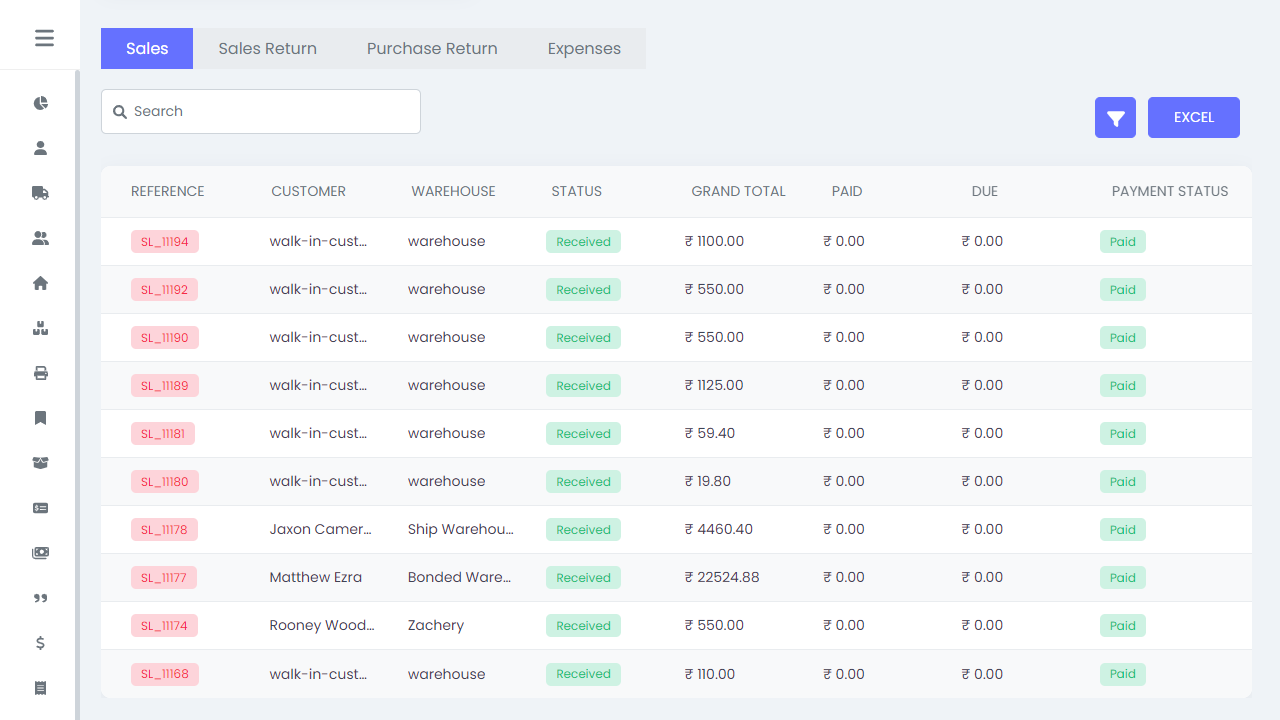Click the Payment Status column header

click(1169, 191)
